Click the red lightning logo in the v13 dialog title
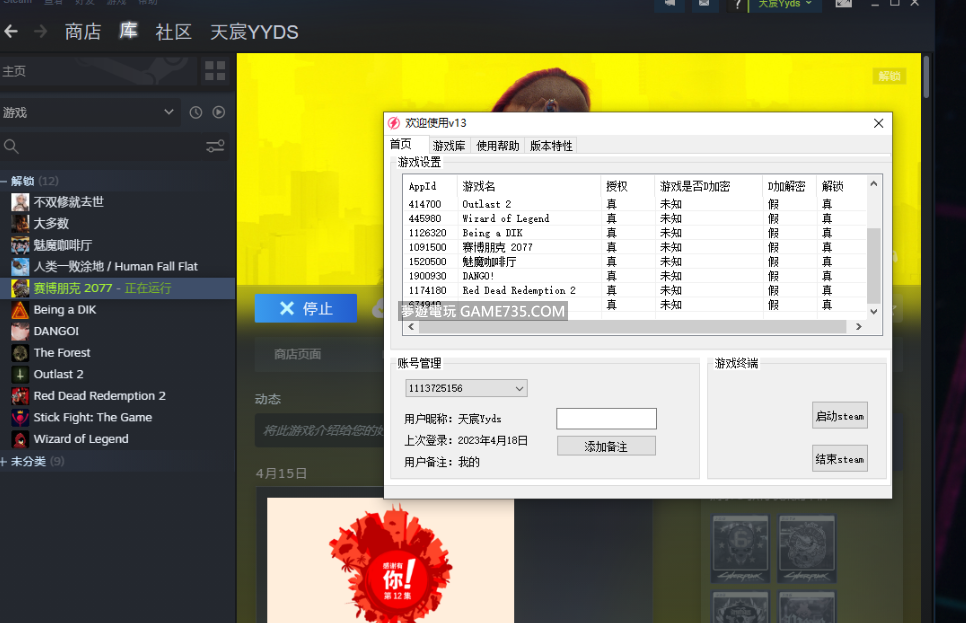Viewport: 966px width, 623px height. tap(394, 123)
